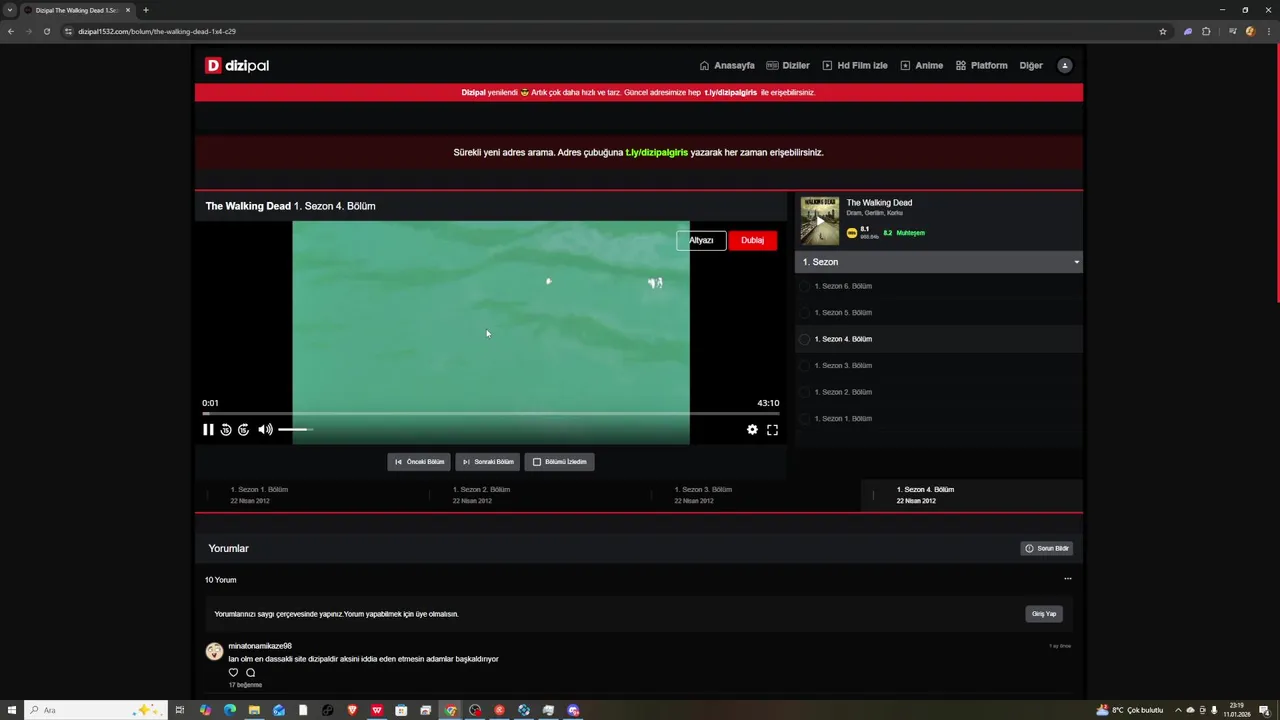
Task: Click the user profile icon
Action: (x=1065, y=66)
